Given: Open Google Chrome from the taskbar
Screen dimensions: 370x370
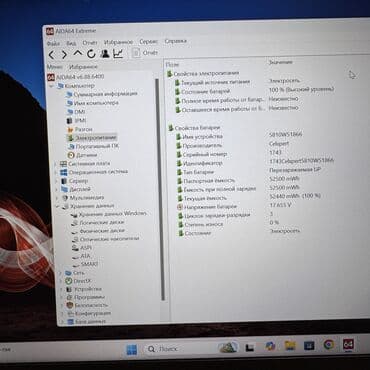Looking at the screenshot, I should pyautogui.click(x=329, y=344).
